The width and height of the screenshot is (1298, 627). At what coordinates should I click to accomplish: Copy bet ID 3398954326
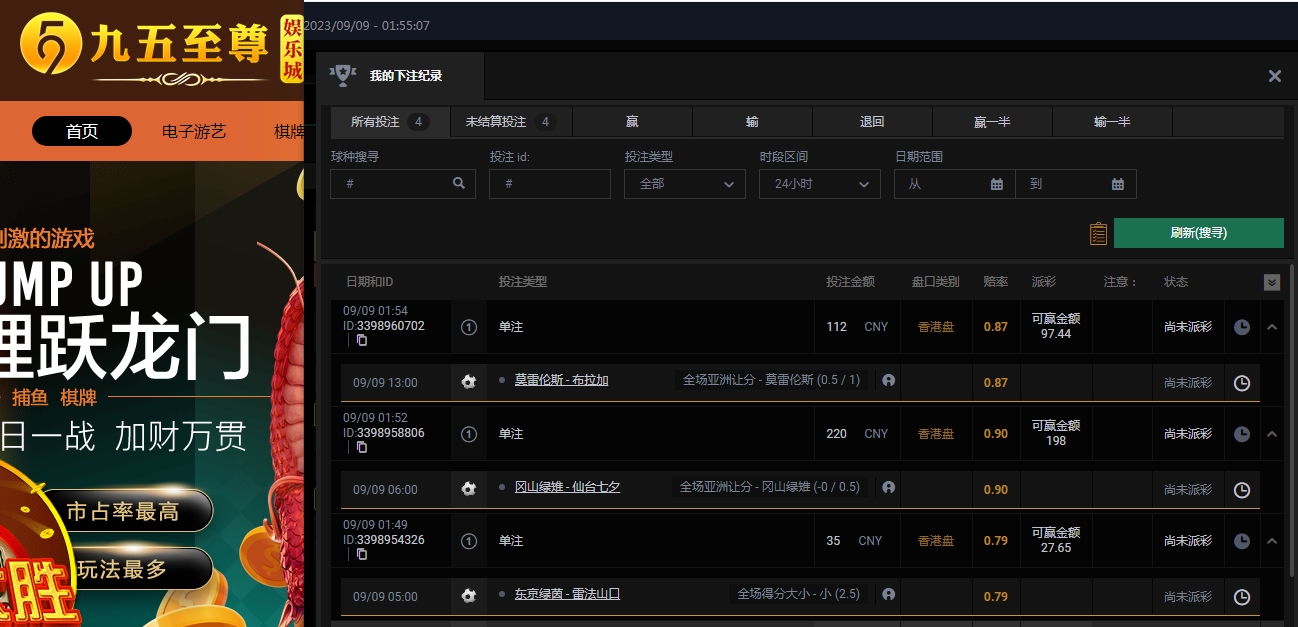click(x=362, y=554)
